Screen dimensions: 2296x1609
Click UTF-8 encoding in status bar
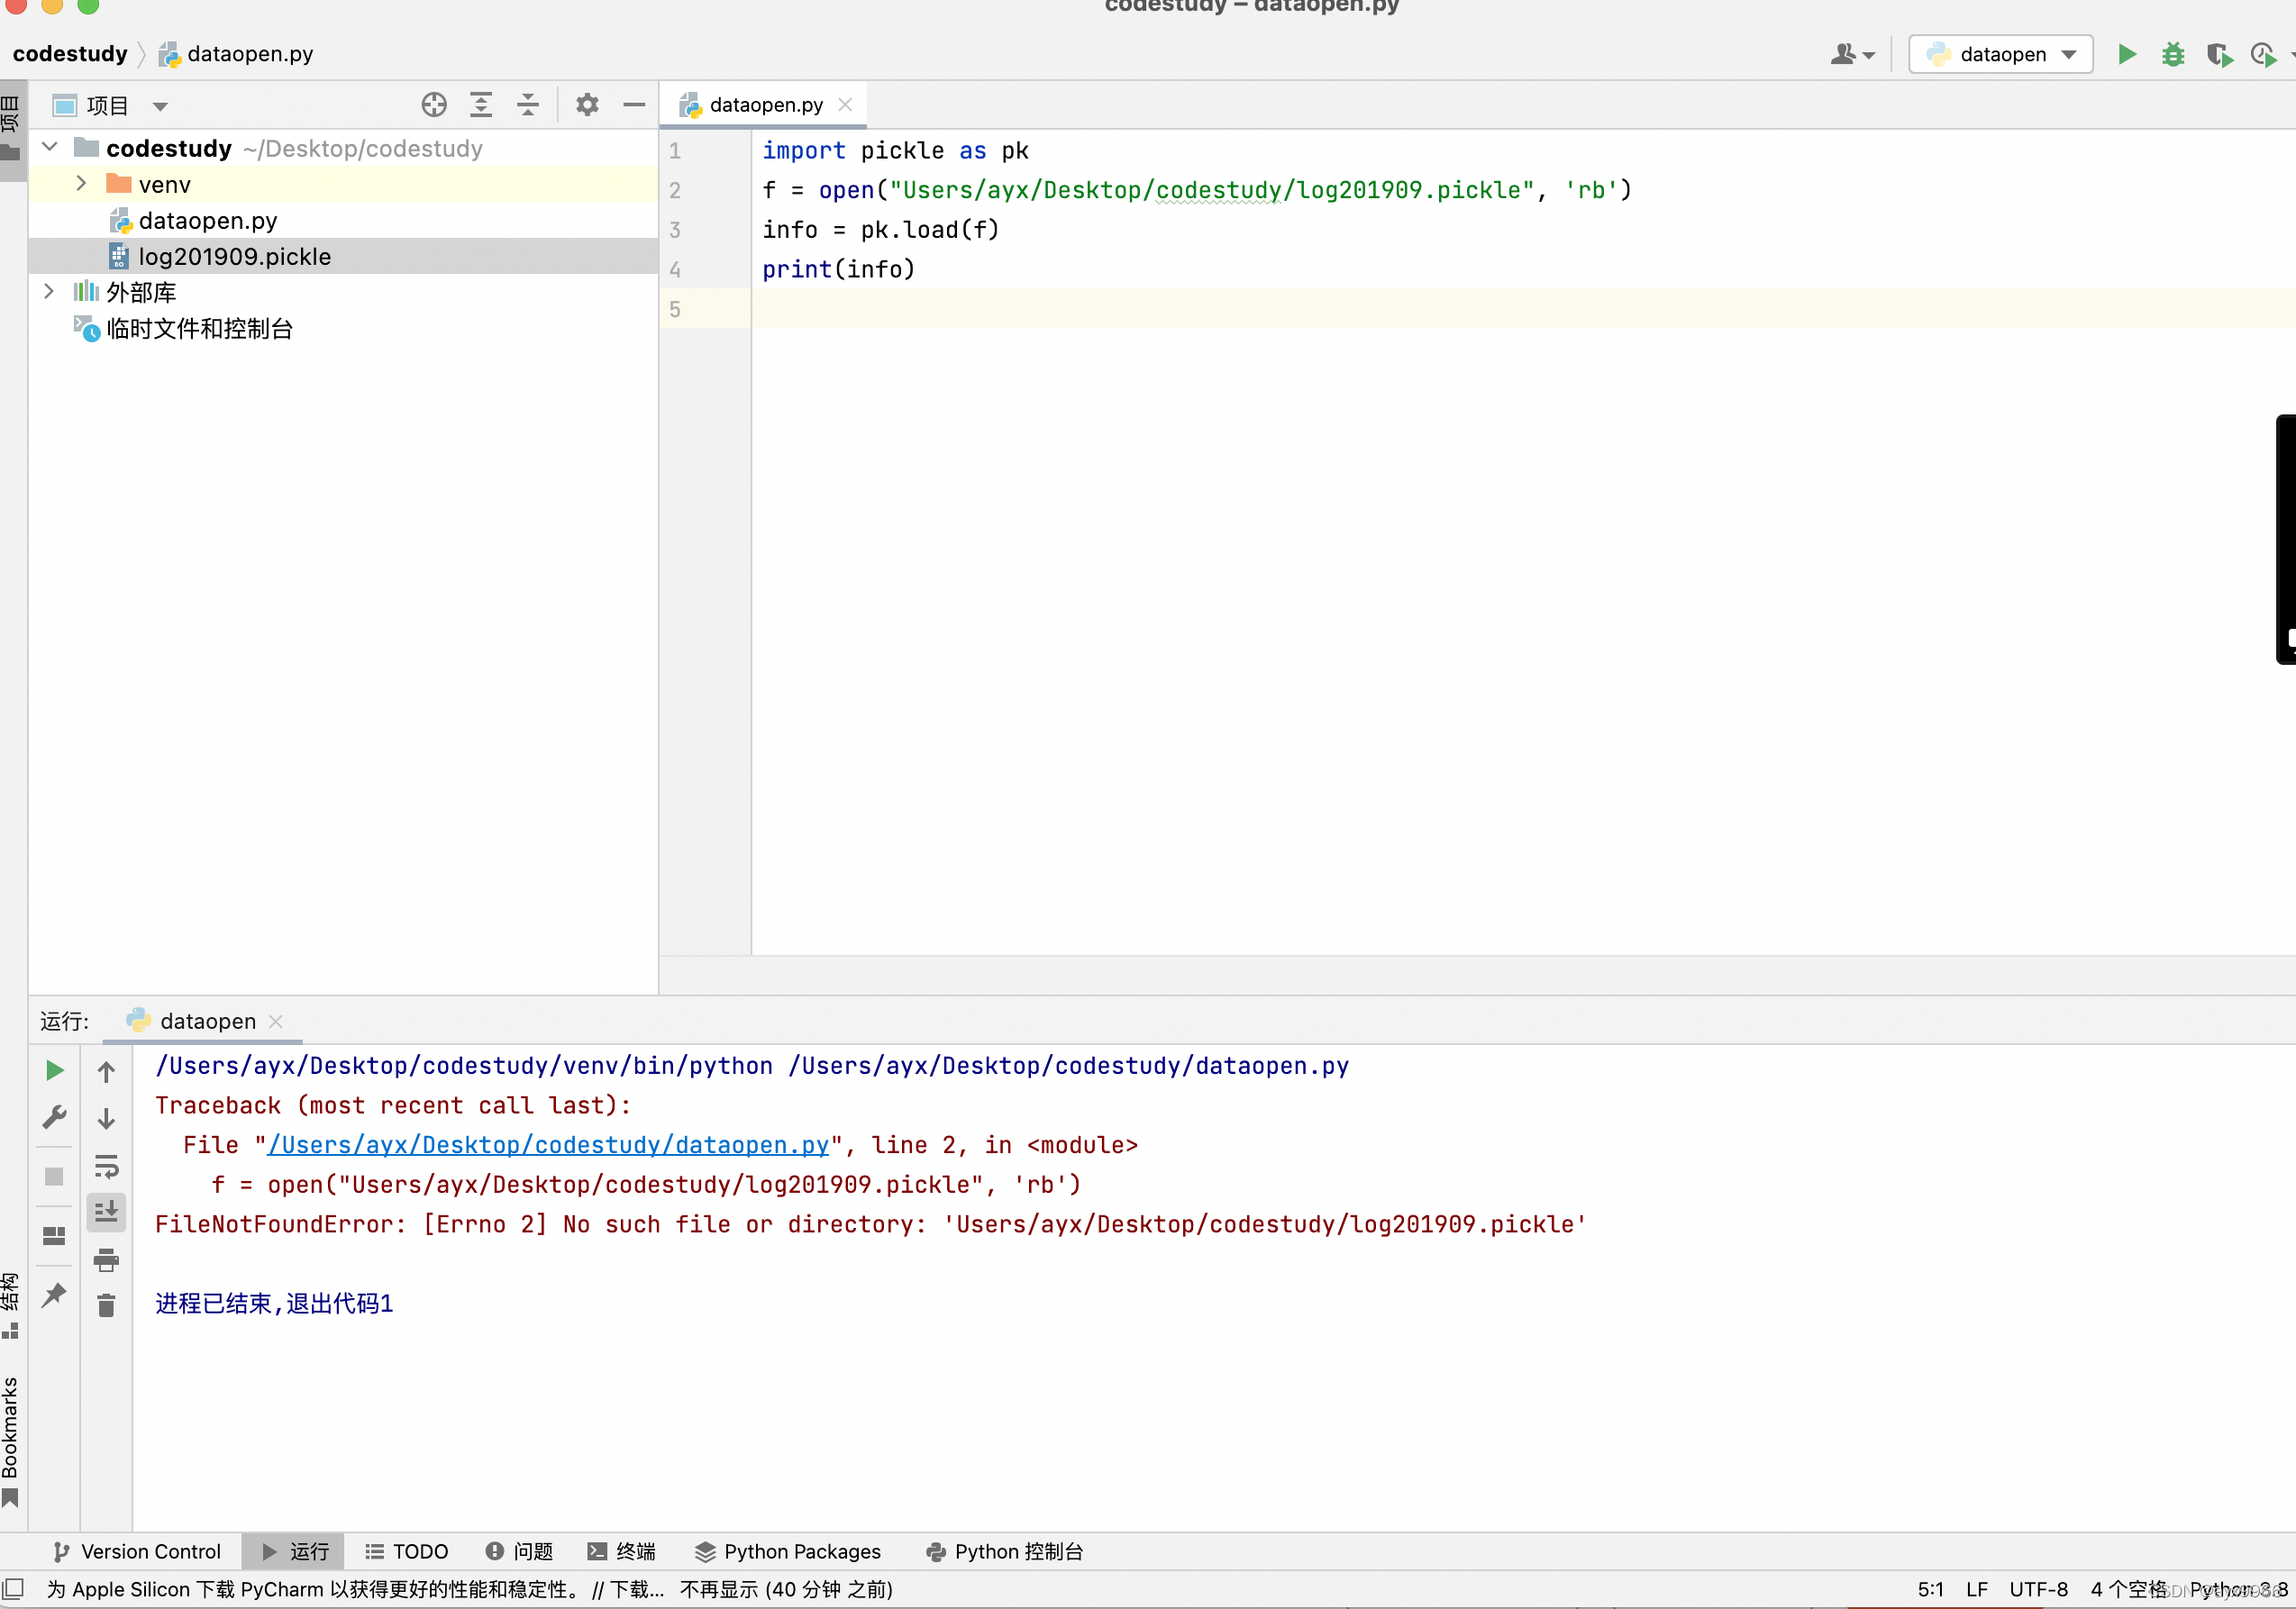click(x=2038, y=1589)
